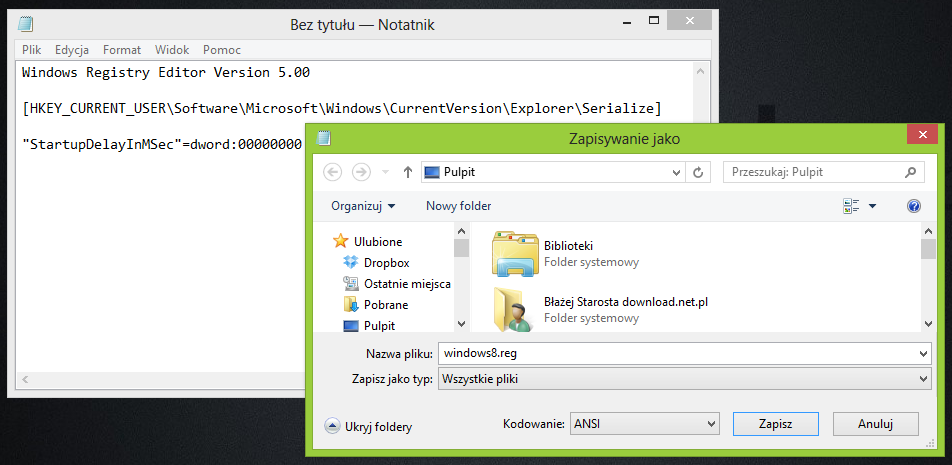Click the notepad icon in Zapisywanie jako title bar
Image resolution: width=952 pixels, height=465 pixels.
pyautogui.click(x=324, y=138)
